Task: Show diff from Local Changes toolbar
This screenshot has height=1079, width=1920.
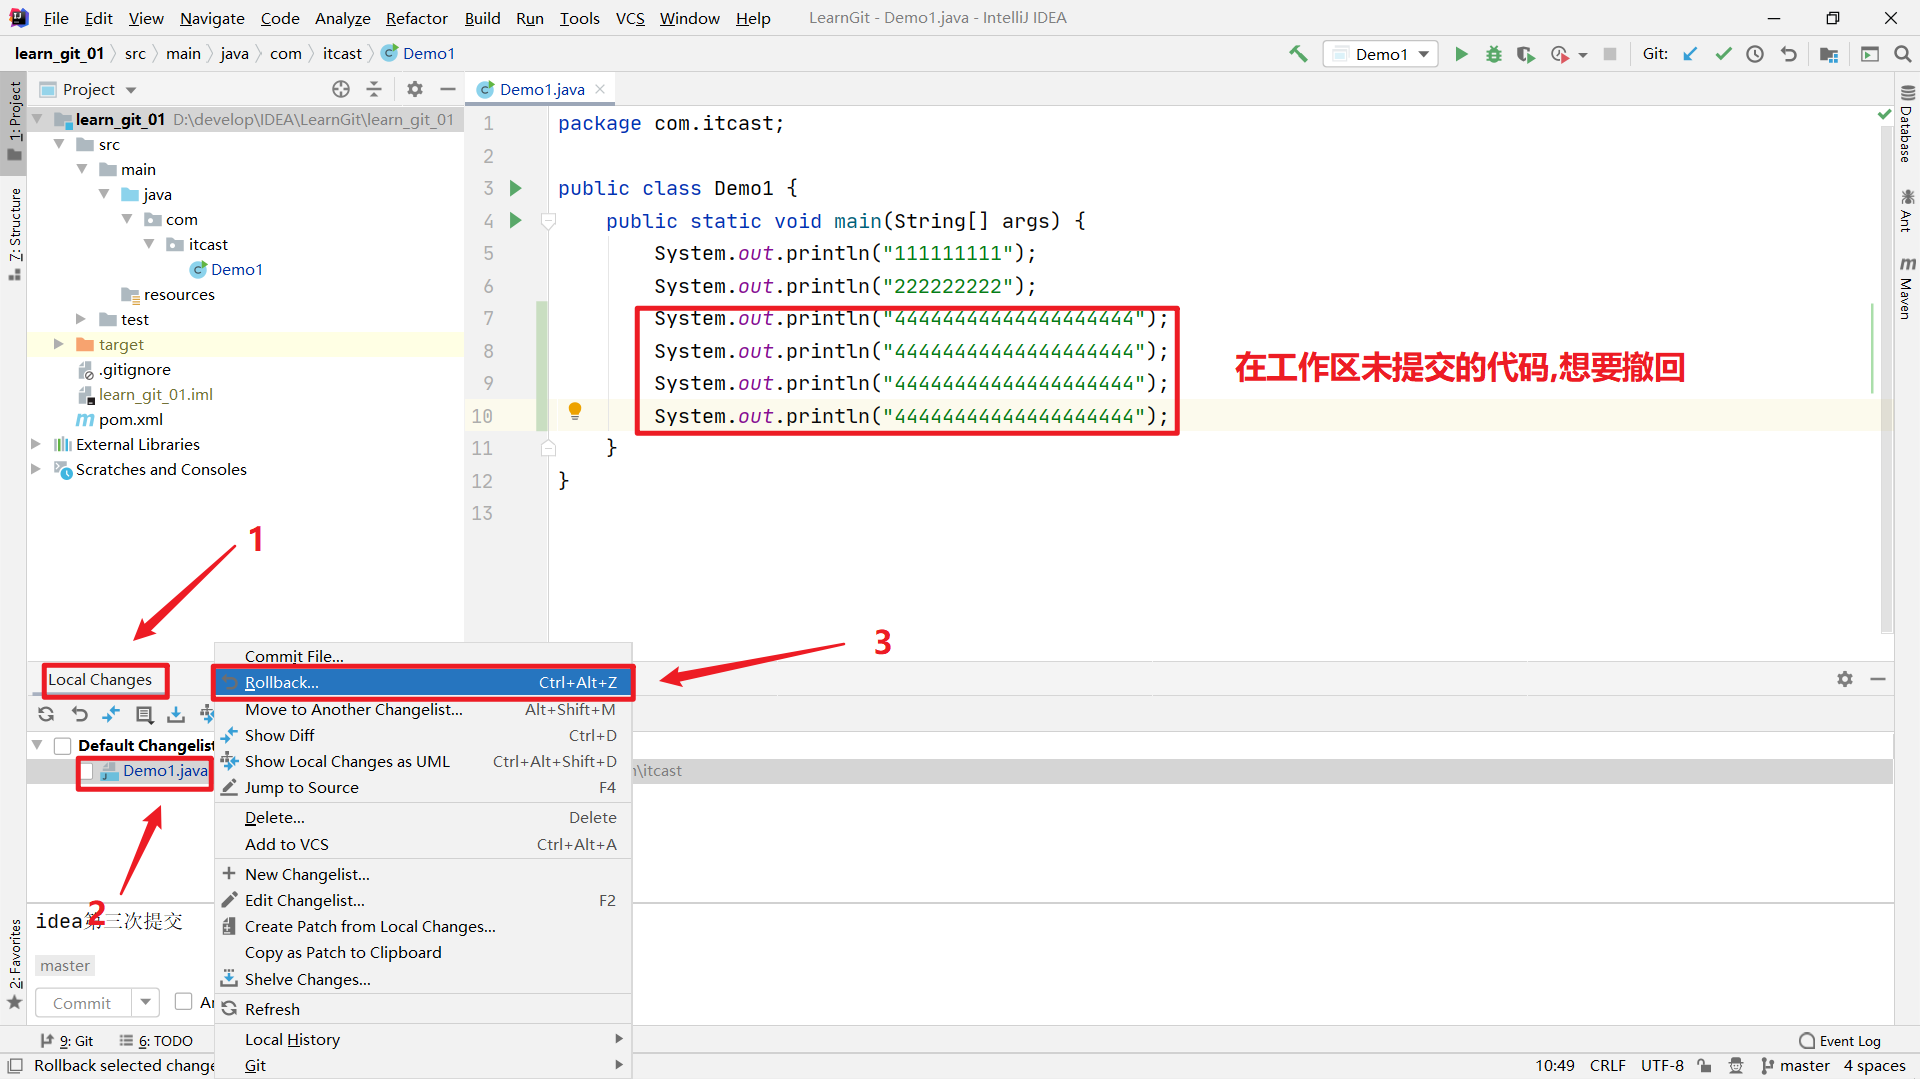Action: (x=112, y=714)
